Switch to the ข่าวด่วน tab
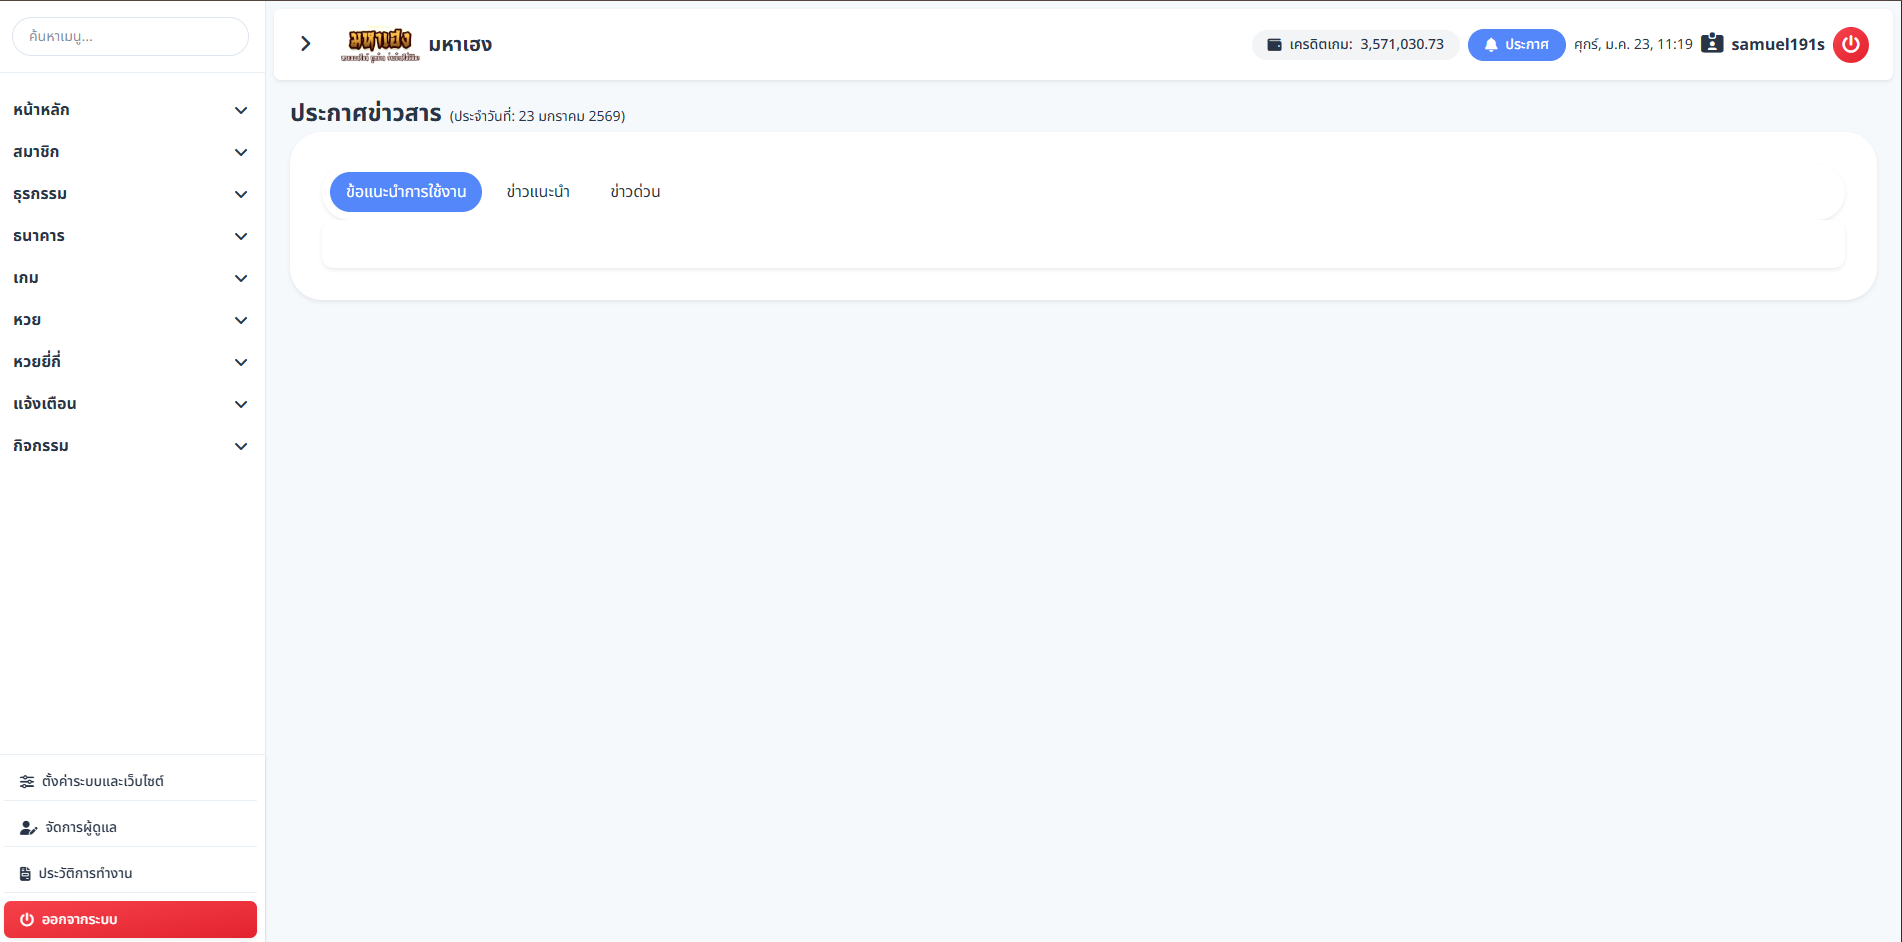 635,192
